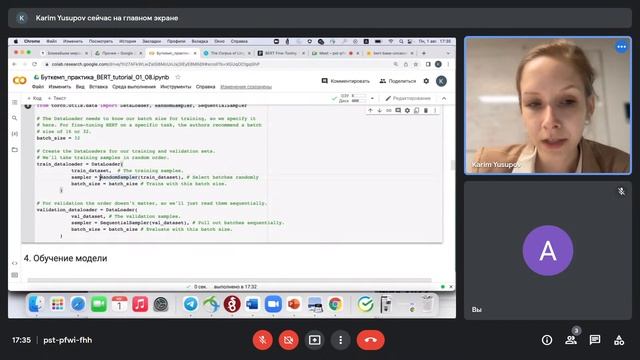Viewport: 640px width, 360px height.
Task: Open the in-call chat panel
Action: pyautogui.click(x=595, y=340)
